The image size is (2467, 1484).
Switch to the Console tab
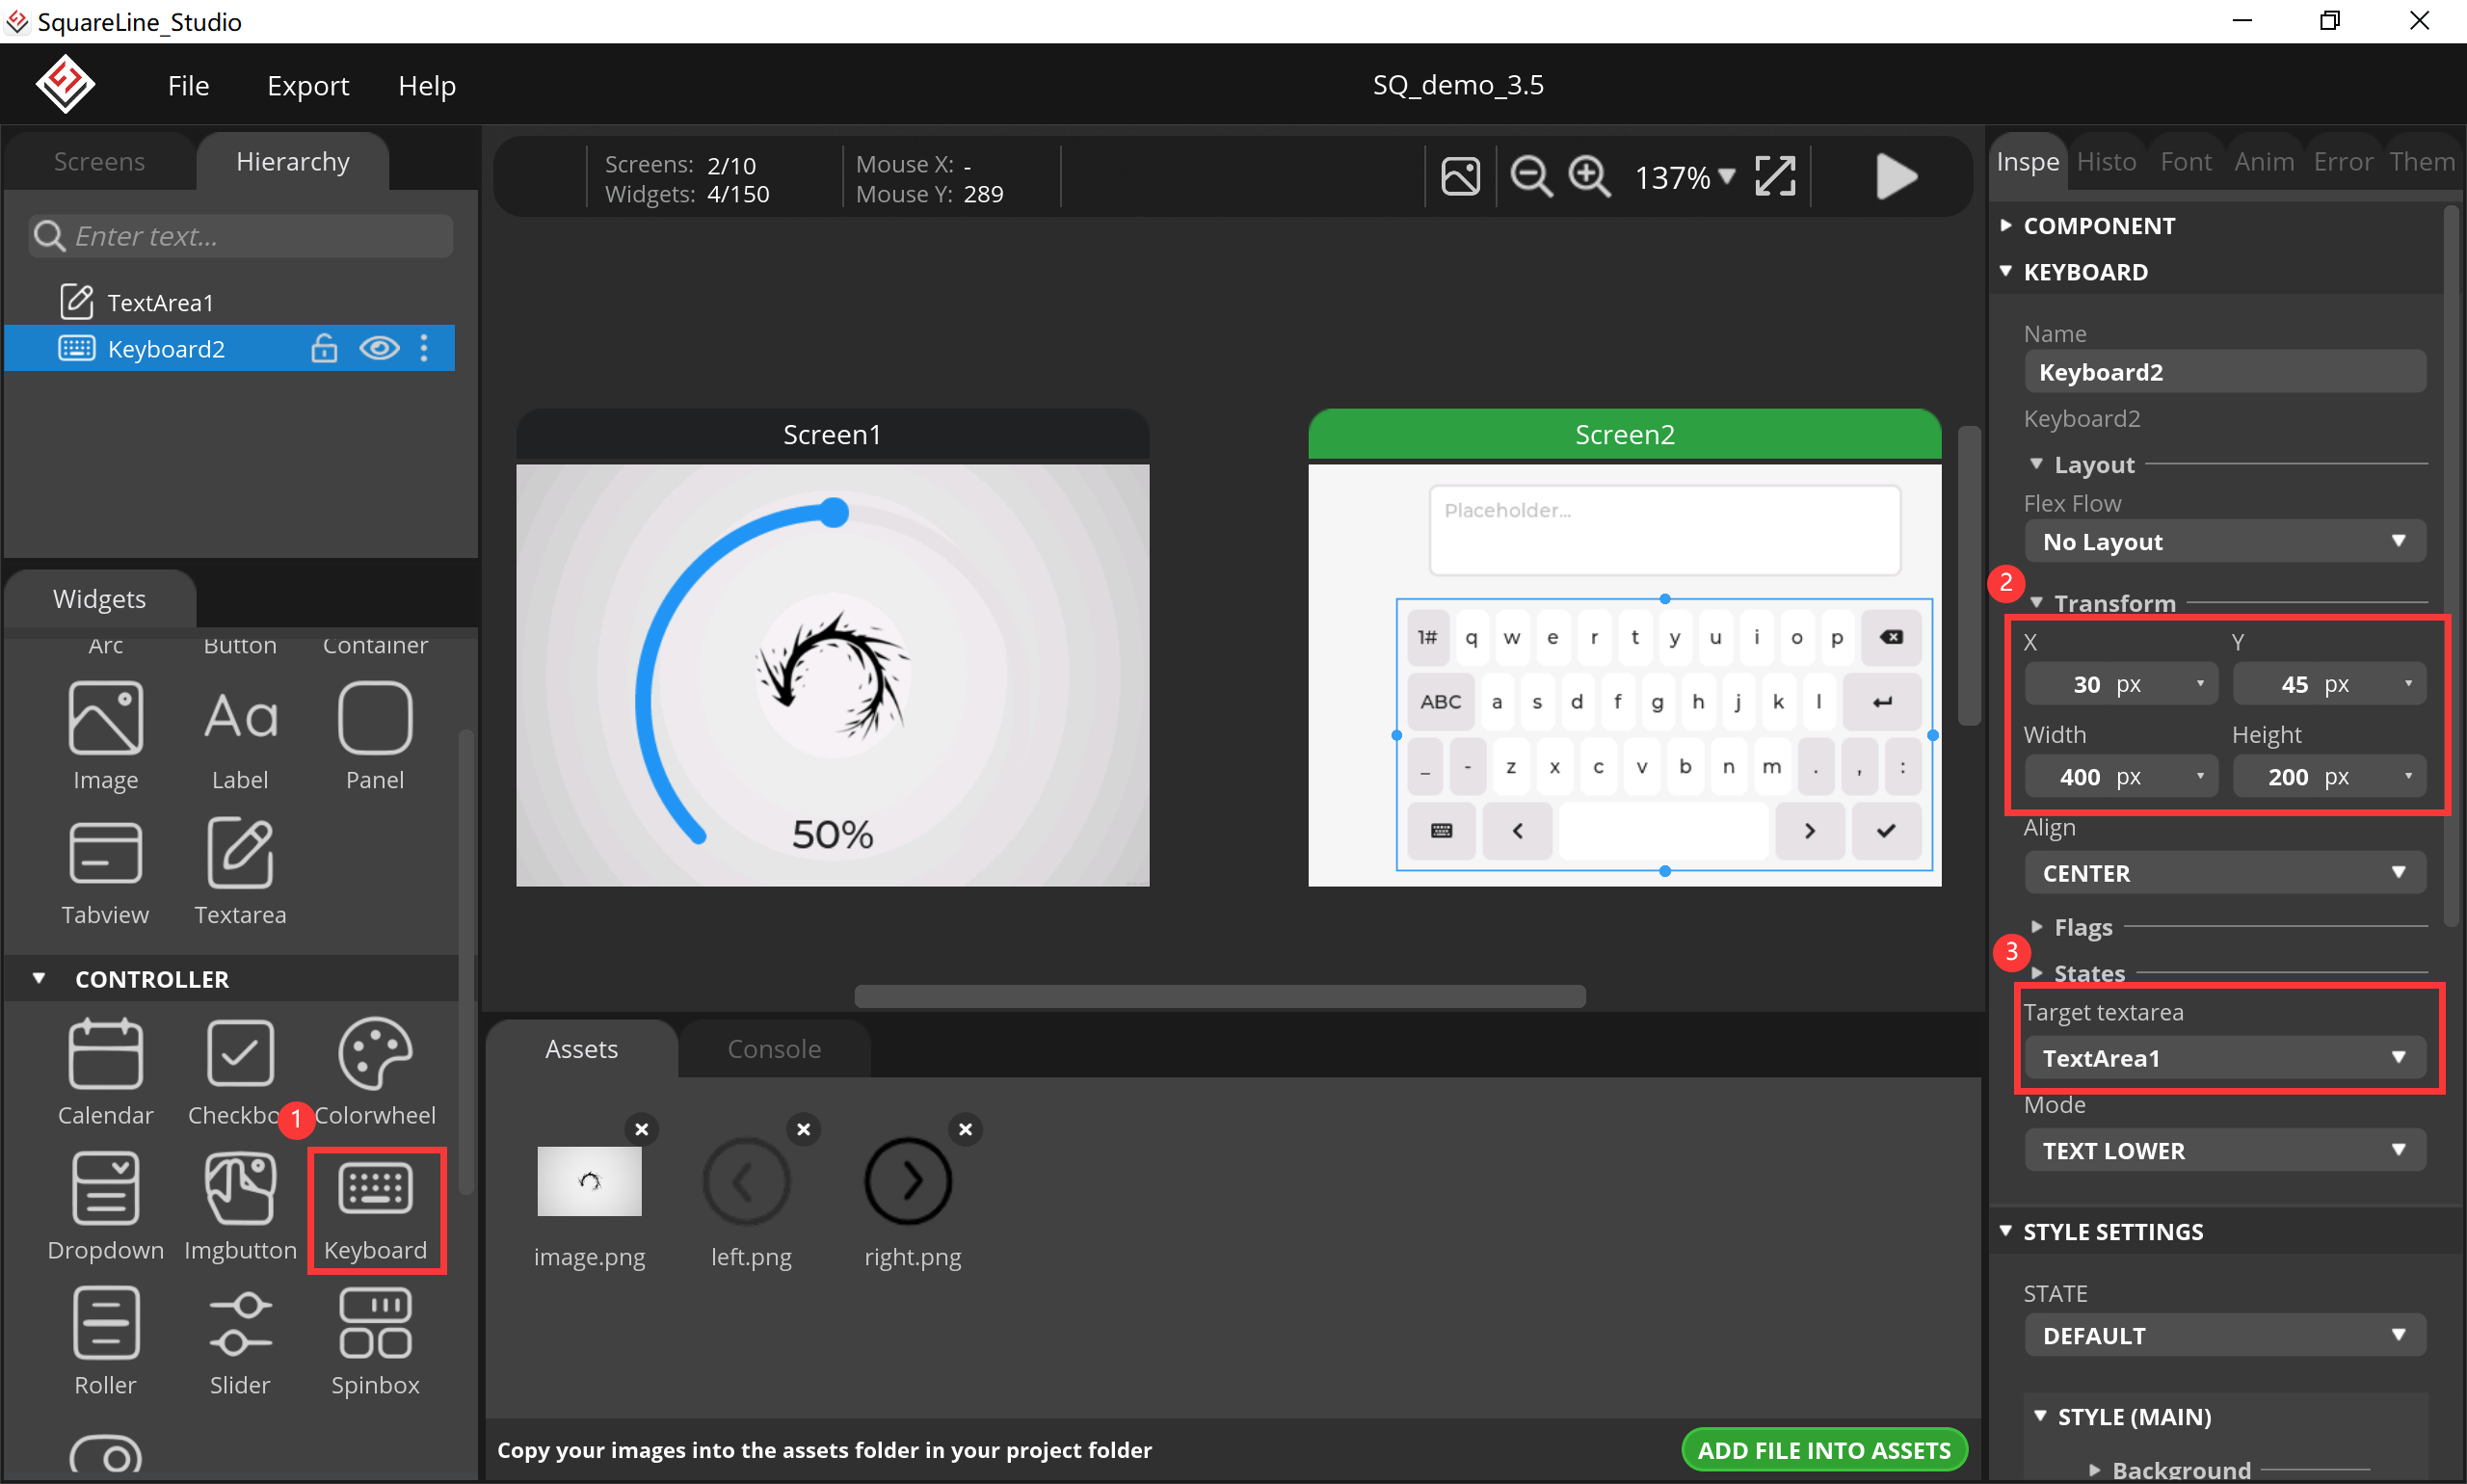[774, 1049]
